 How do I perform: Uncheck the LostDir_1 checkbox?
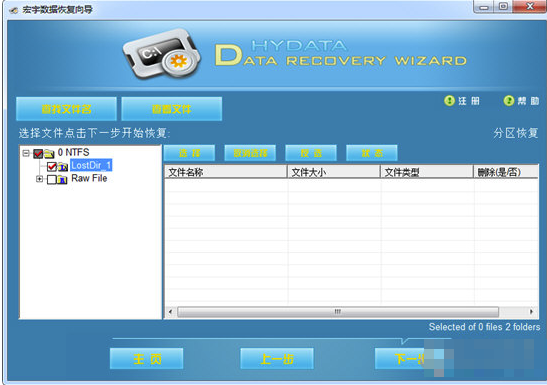pyautogui.click(x=52, y=167)
